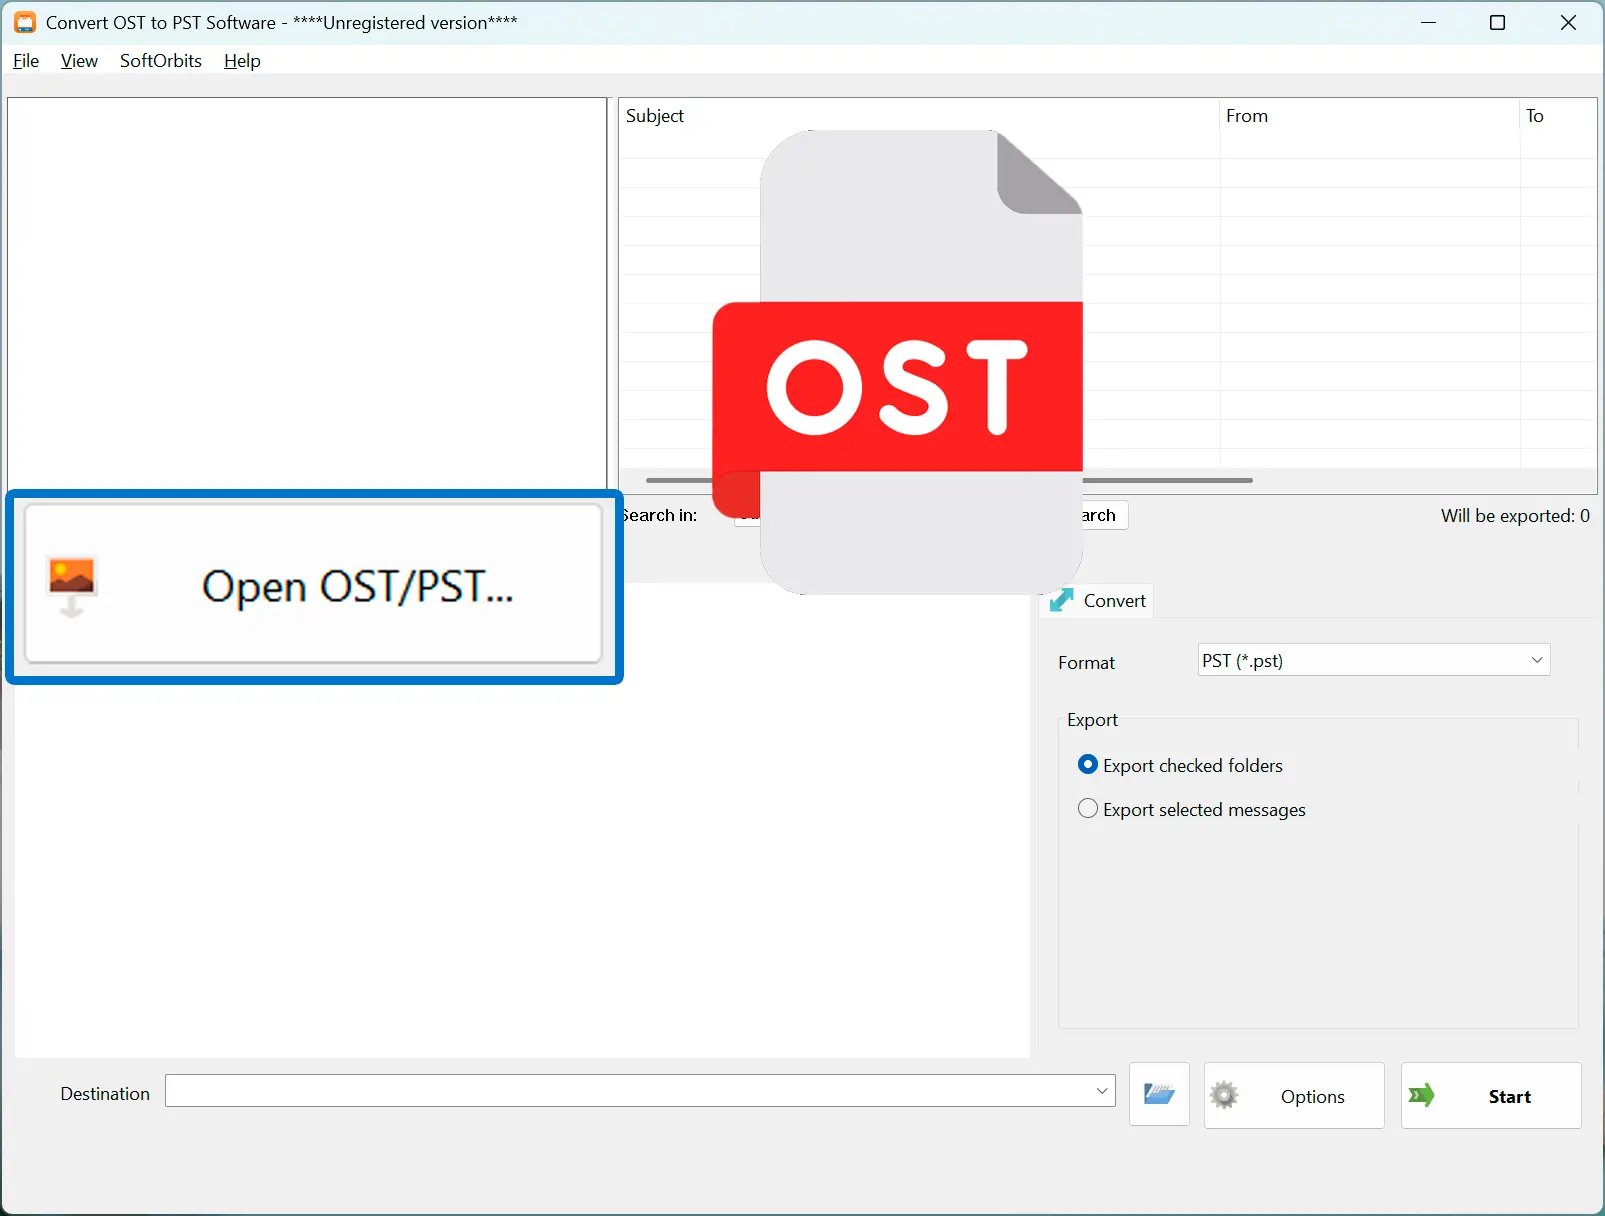Select Export selected messages option

[1192, 810]
